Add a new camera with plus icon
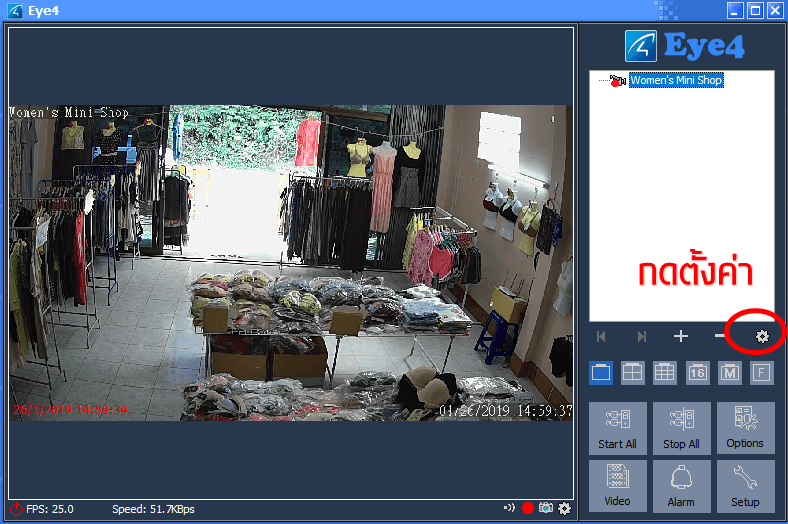This screenshot has width=788, height=524. 680,336
